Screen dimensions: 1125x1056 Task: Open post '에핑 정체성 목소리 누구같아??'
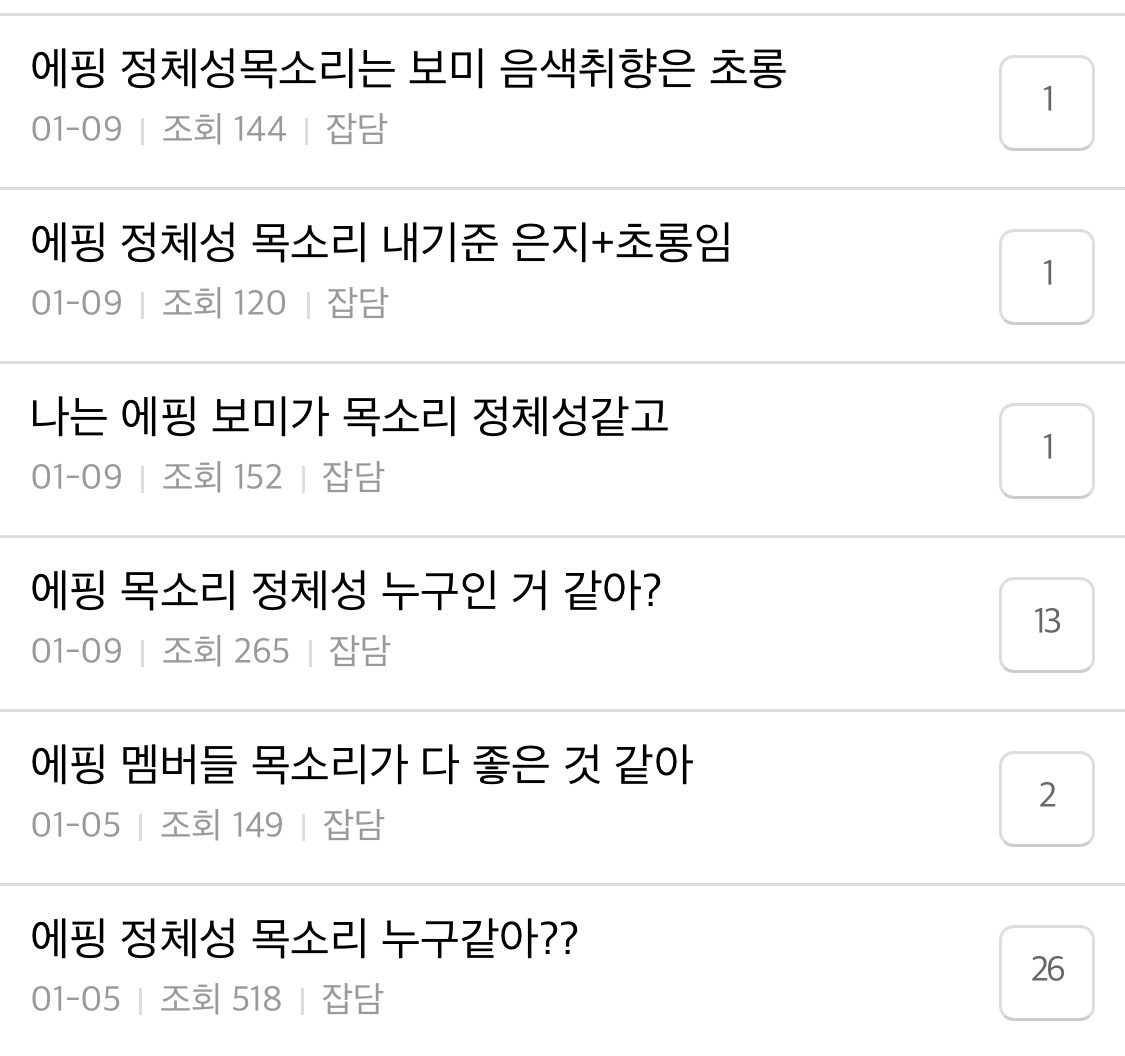pos(304,938)
